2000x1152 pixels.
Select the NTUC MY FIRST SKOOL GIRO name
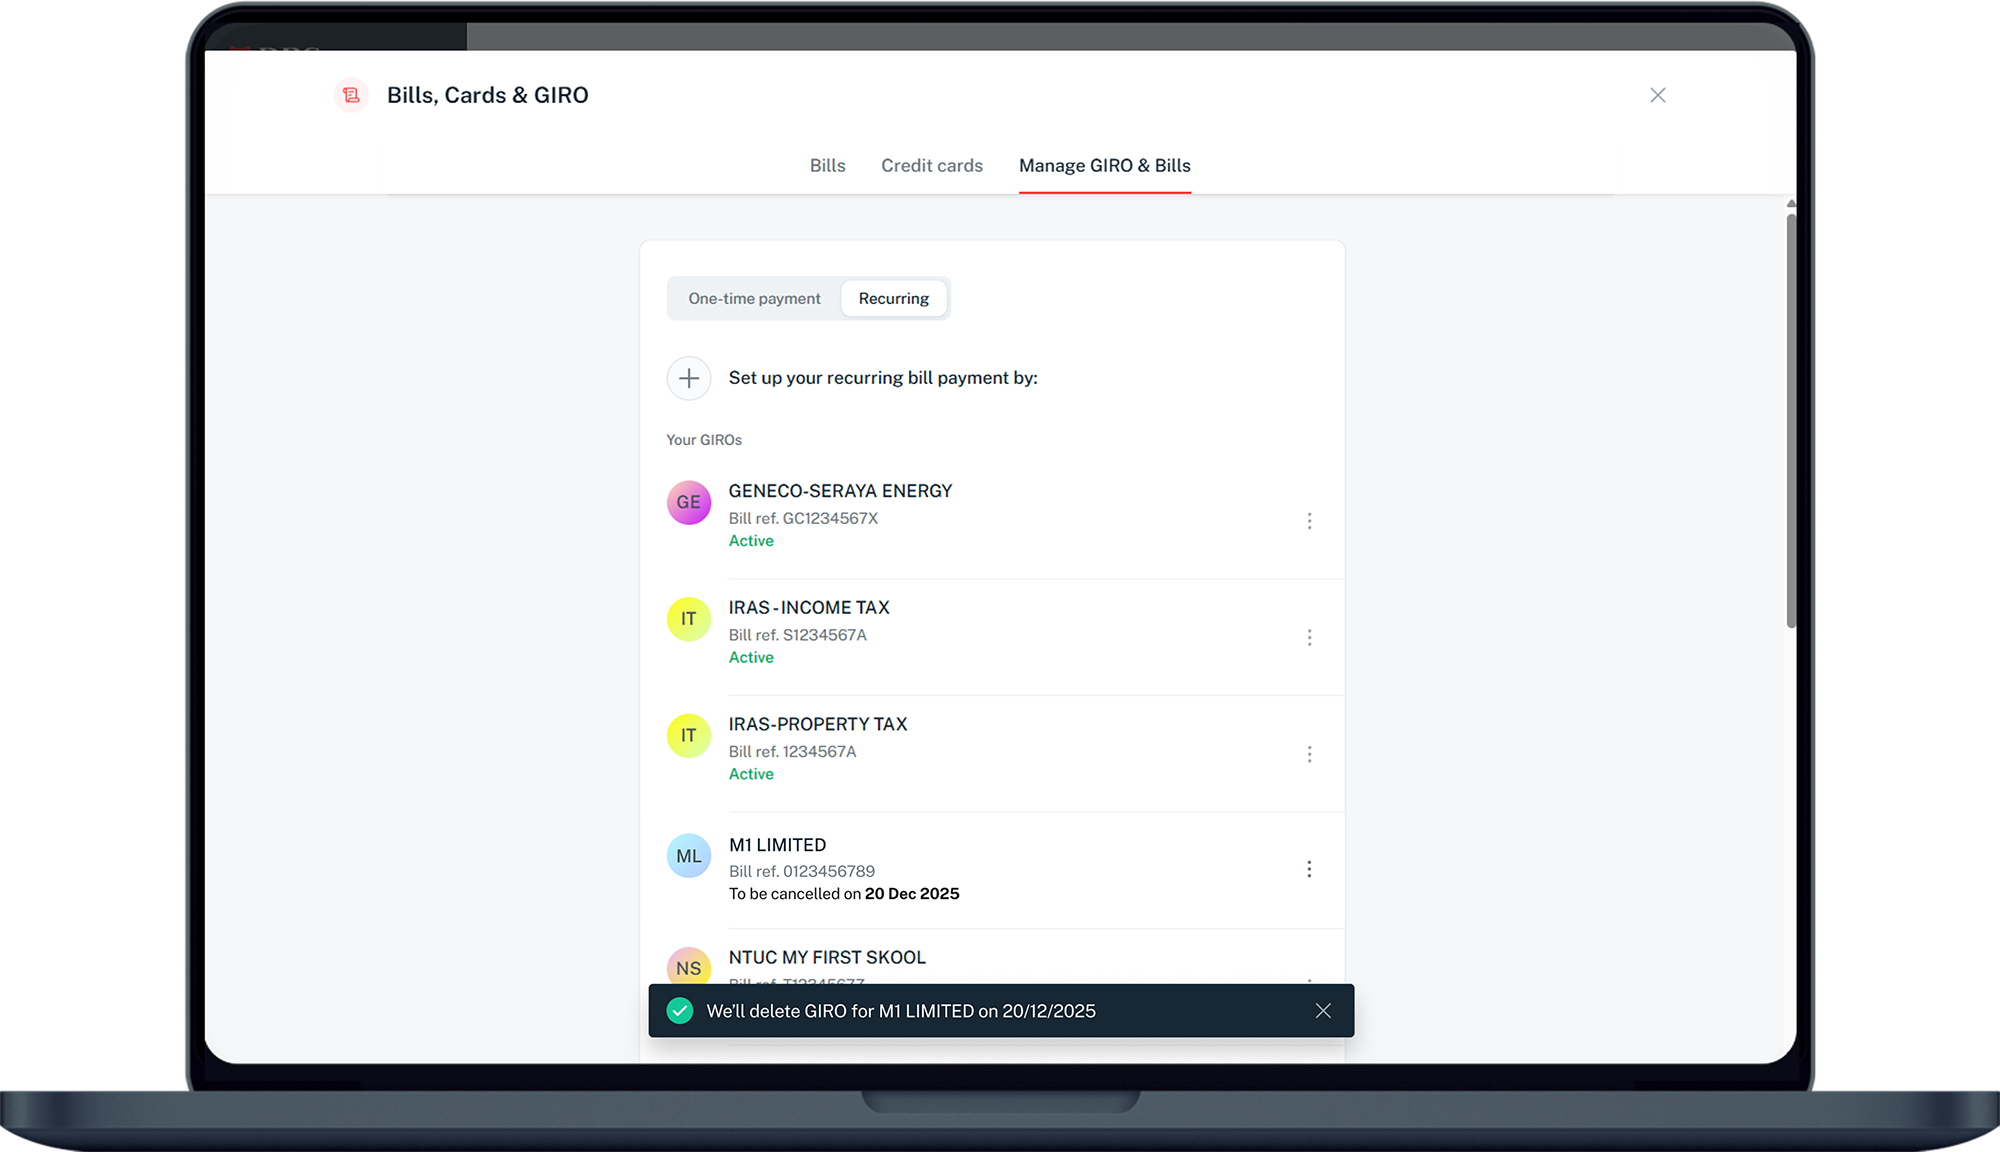pos(827,957)
